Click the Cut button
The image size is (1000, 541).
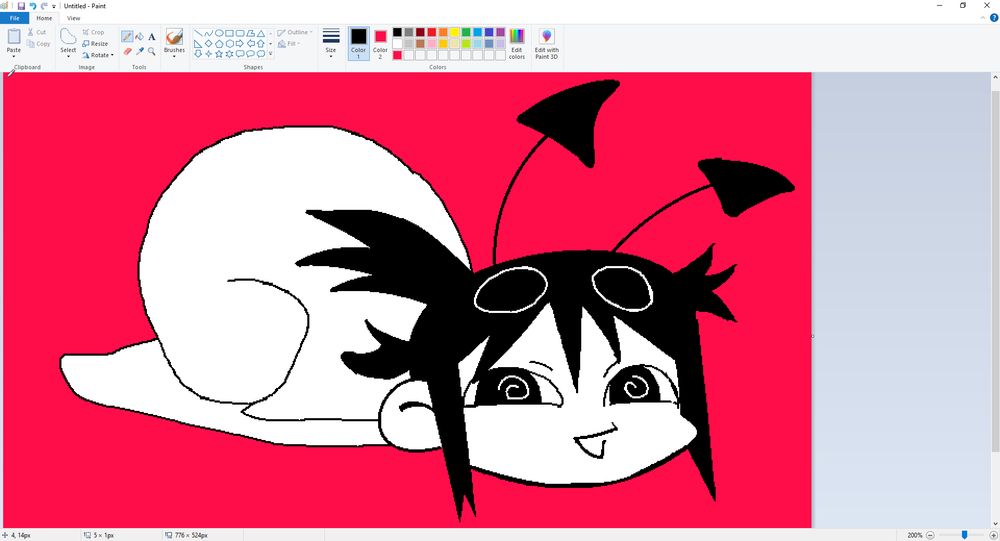coord(37,32)
